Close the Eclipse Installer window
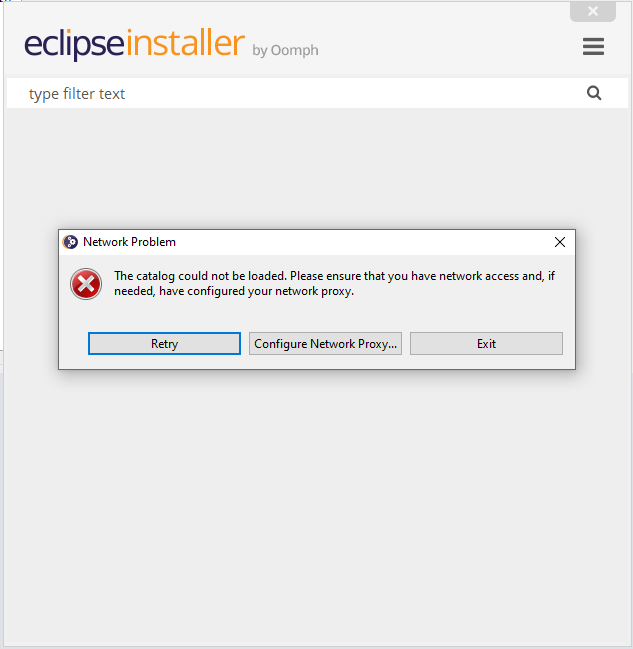Image resolution: width=633 pixels, height=649 pixels. (593, 11)
